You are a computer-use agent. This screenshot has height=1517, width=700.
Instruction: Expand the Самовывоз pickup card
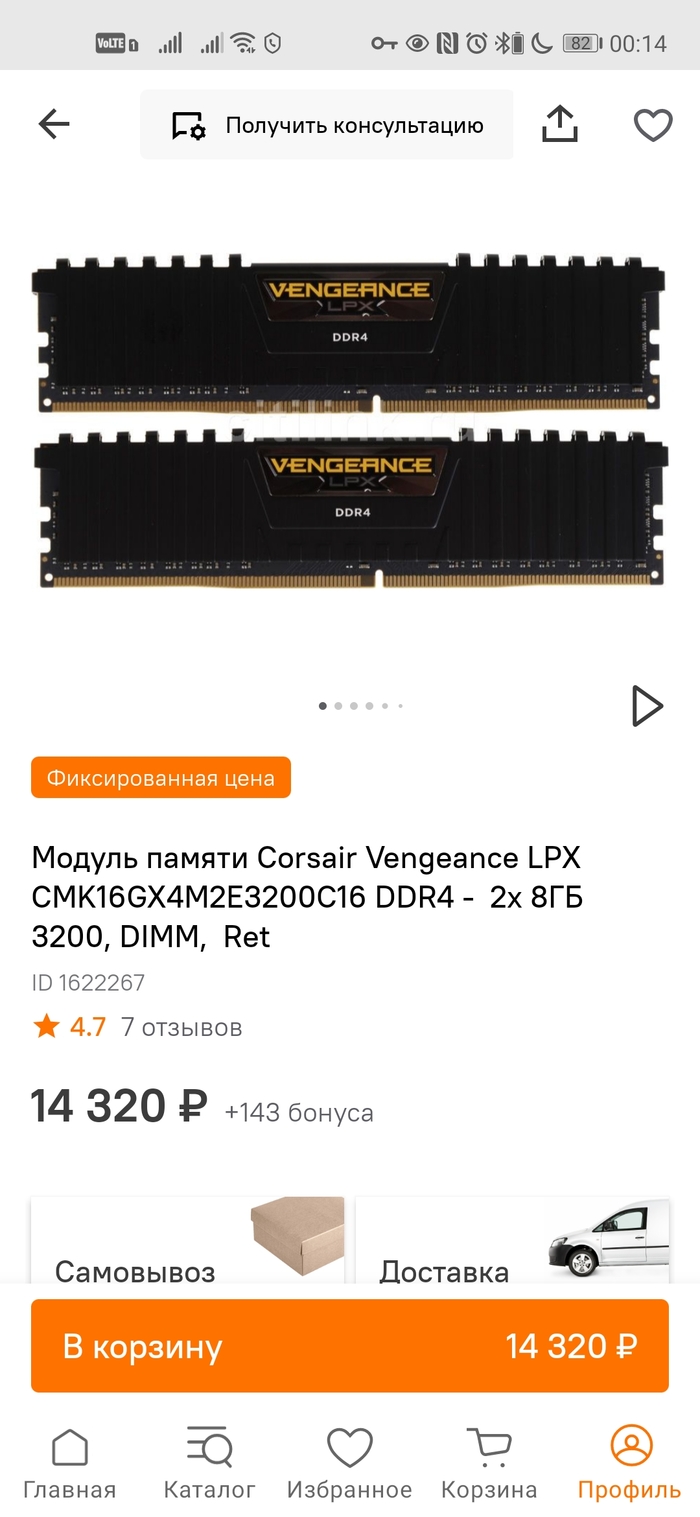[x=187, y=1240]
